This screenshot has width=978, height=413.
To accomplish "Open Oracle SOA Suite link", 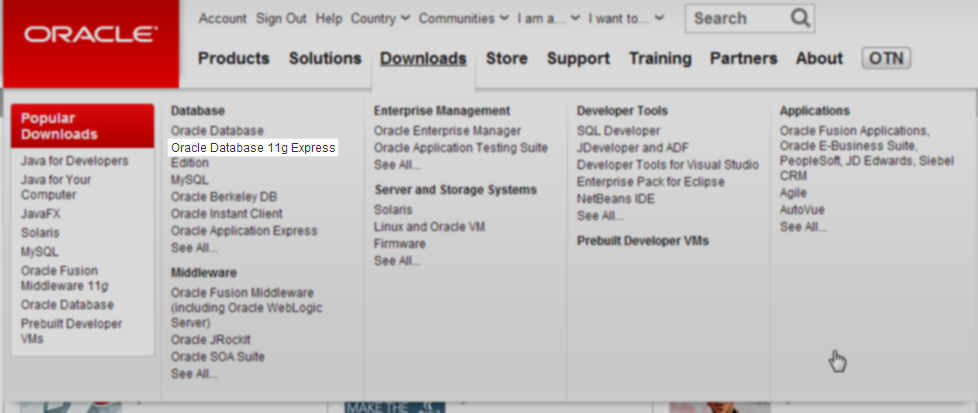I will (x=218, y=357).
